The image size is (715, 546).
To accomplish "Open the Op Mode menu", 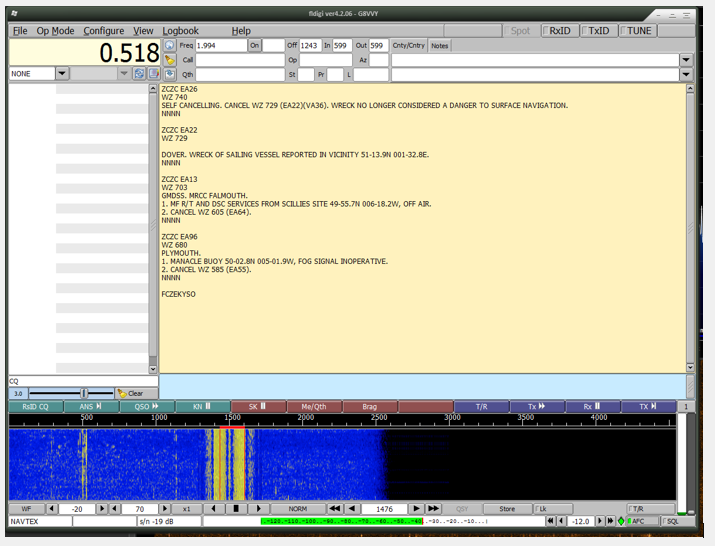I will (x=55, y=31).
